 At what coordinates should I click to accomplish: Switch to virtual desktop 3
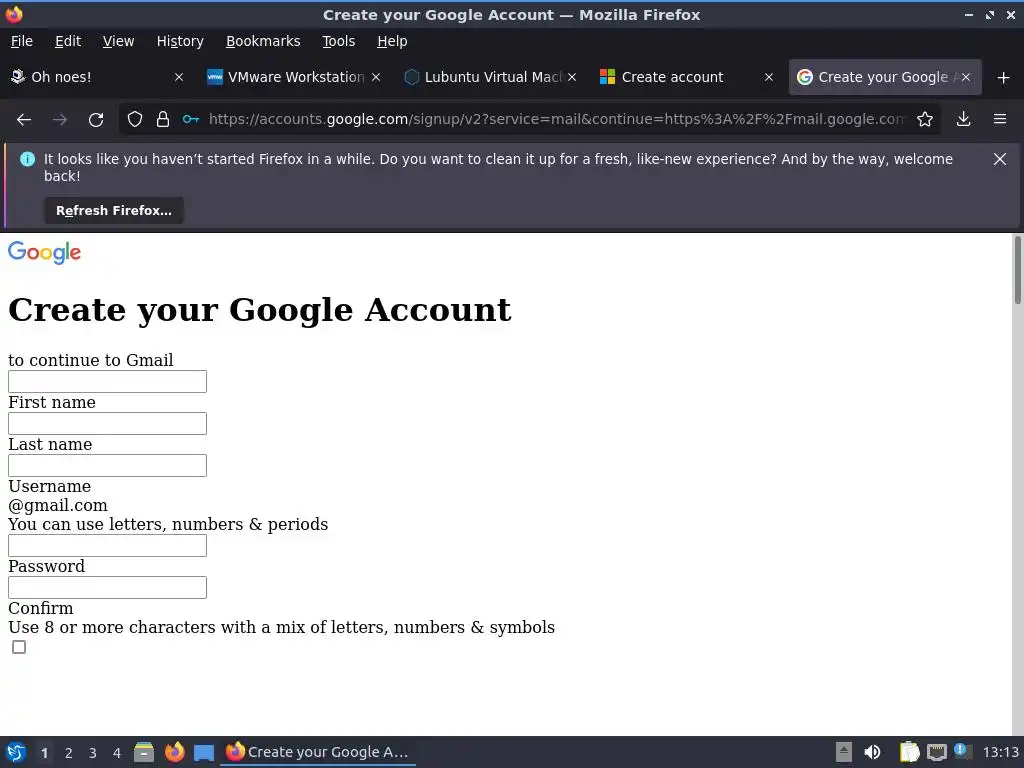point(93,753)
